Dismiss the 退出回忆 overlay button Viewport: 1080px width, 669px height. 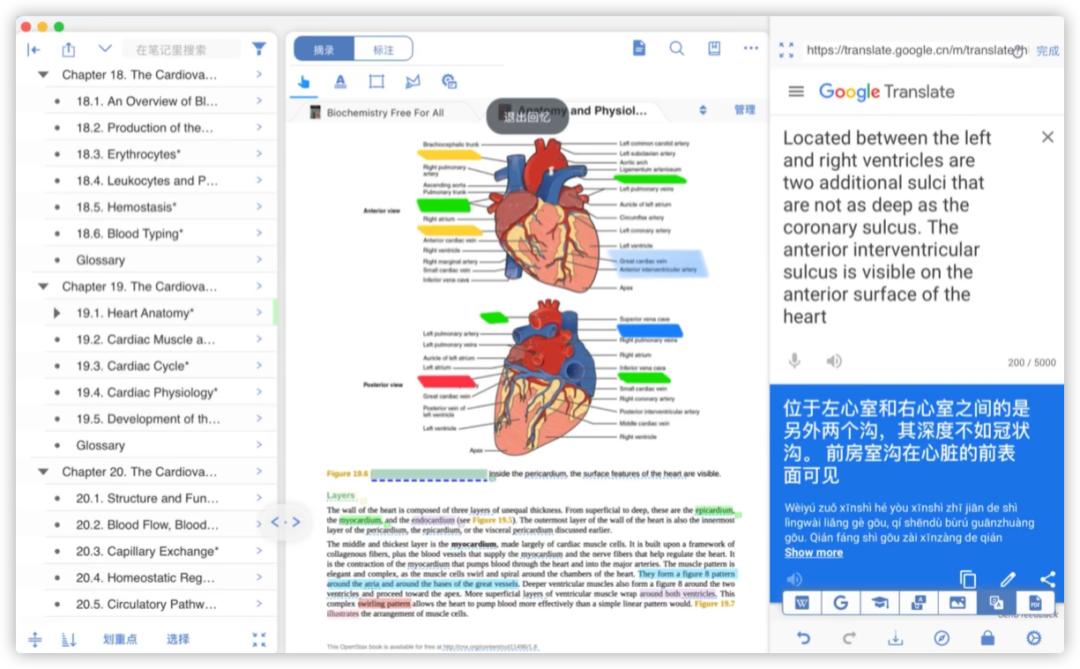pos(527,116)
